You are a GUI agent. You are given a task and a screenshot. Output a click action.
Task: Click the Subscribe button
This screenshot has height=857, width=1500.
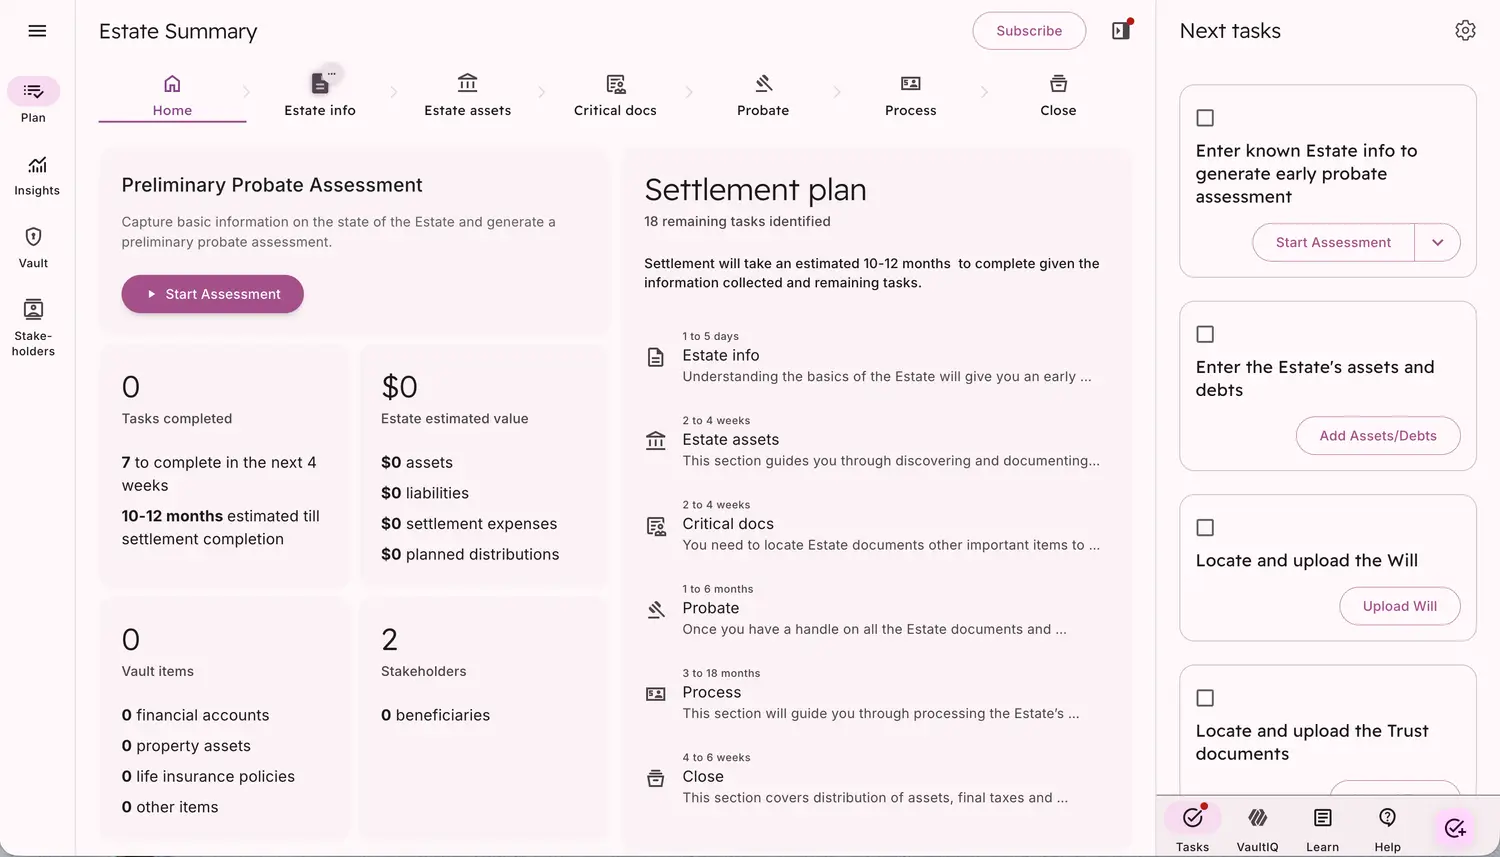point(1029,31)
